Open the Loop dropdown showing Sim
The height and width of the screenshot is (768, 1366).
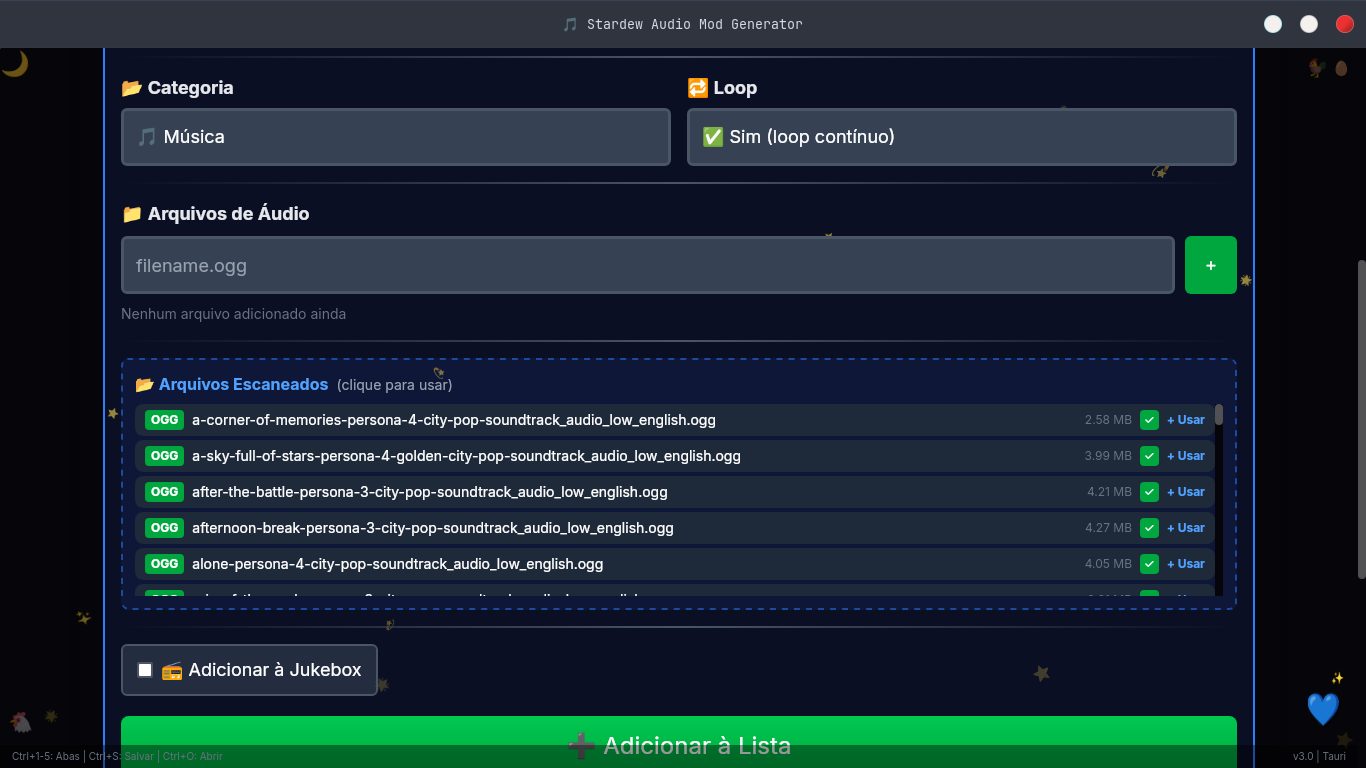coord(962,137)
